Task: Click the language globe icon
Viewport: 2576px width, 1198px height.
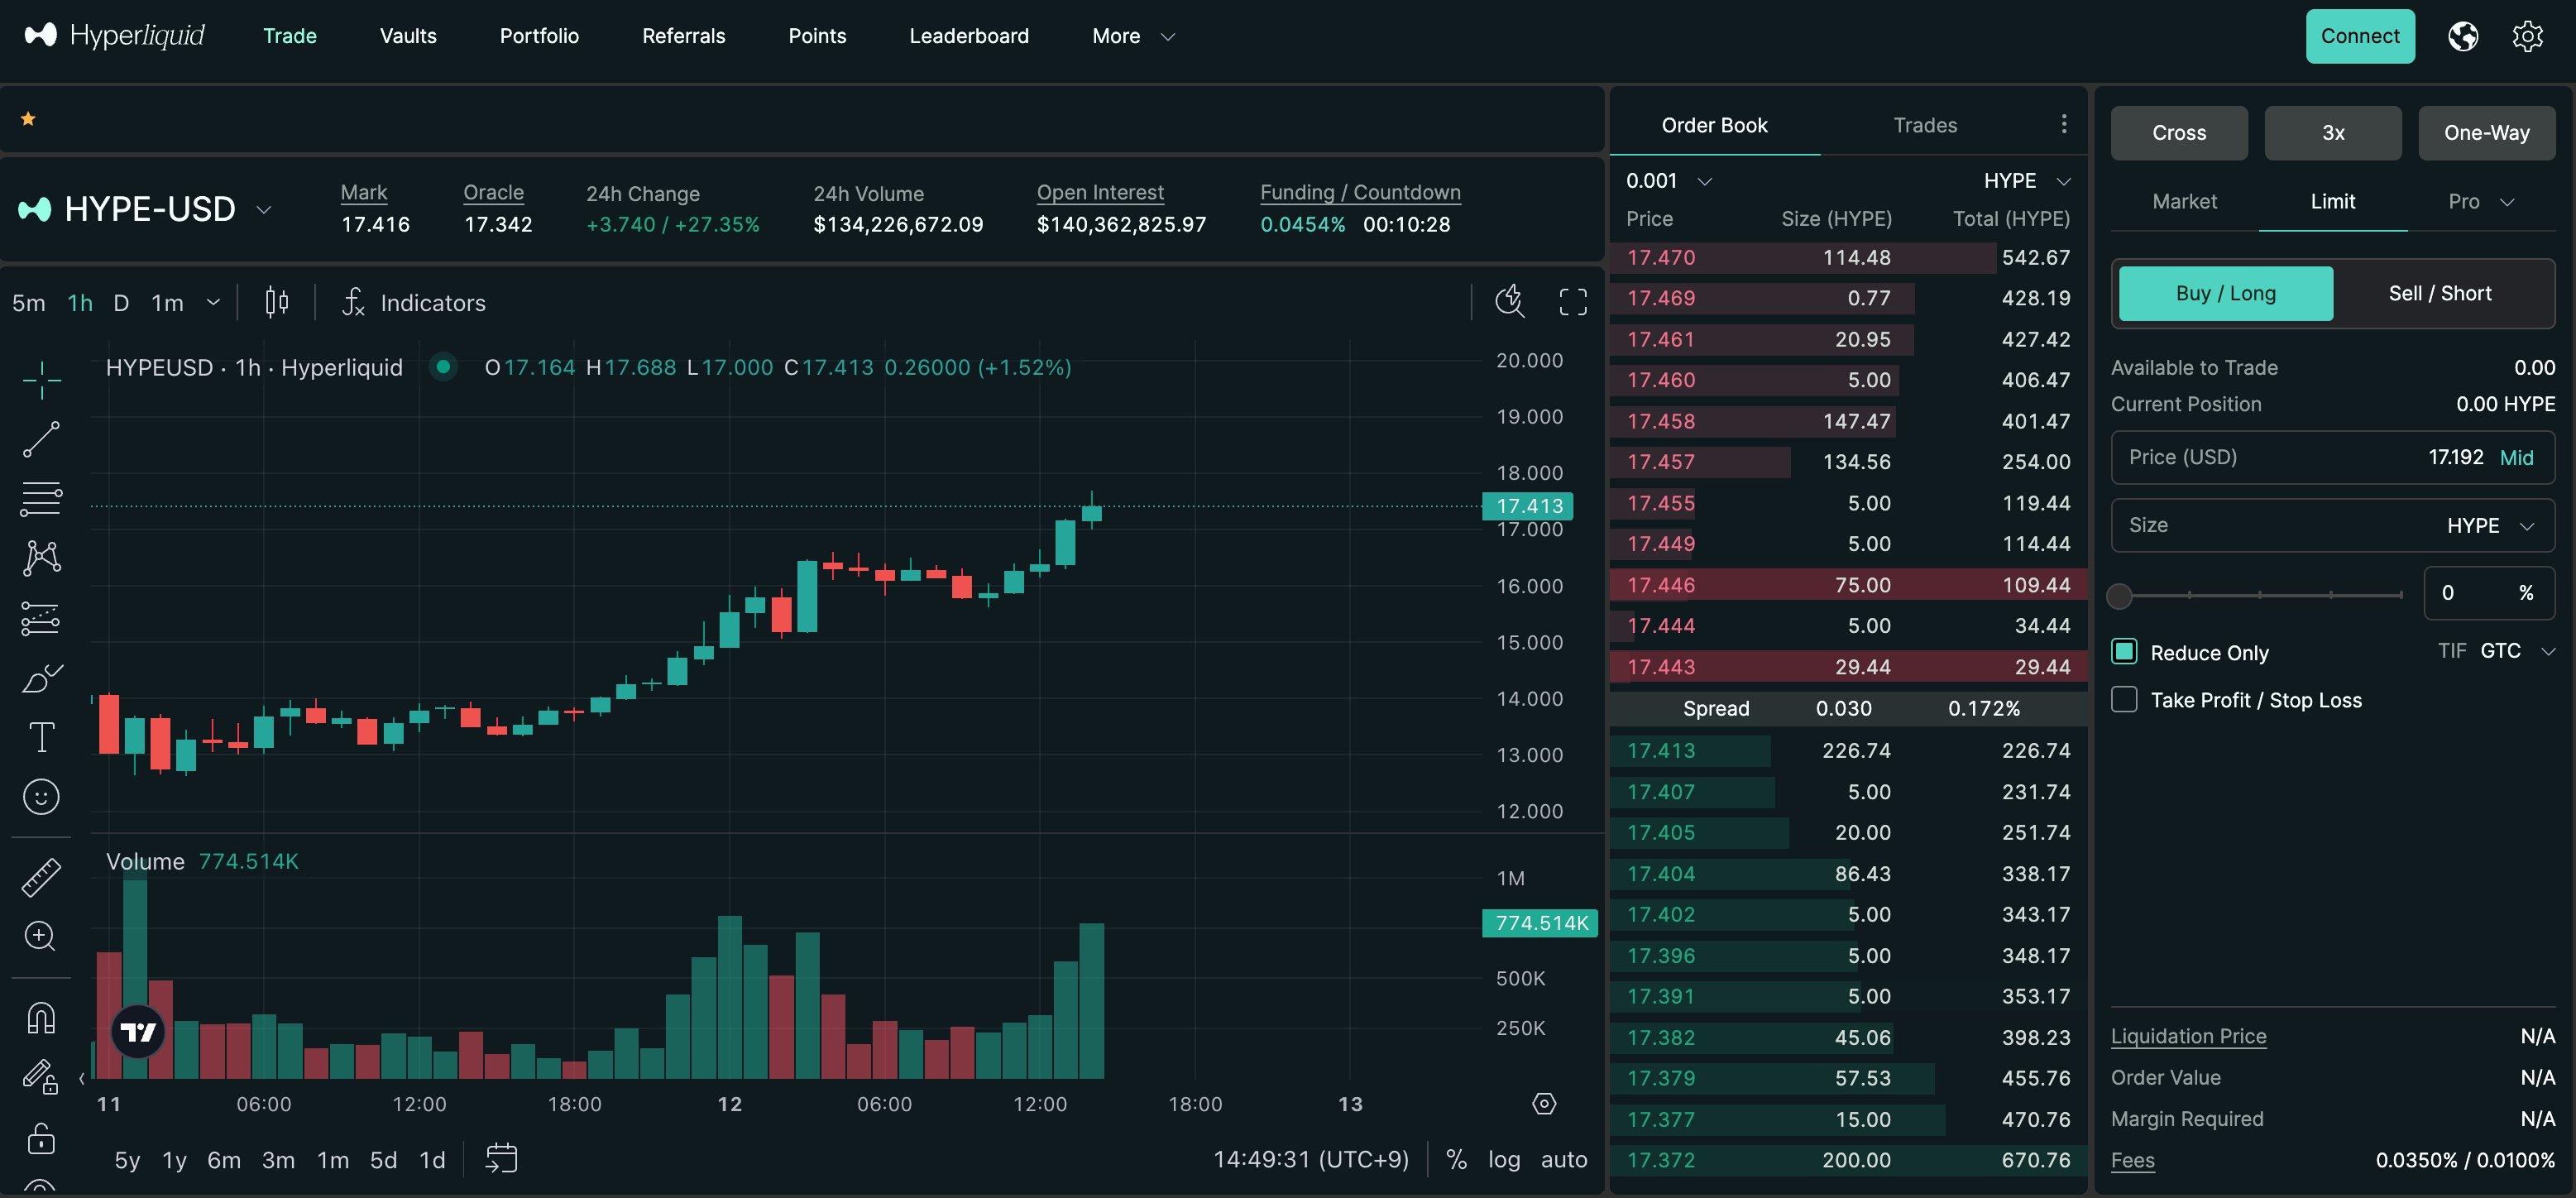Action: [x=2463, y=37]
